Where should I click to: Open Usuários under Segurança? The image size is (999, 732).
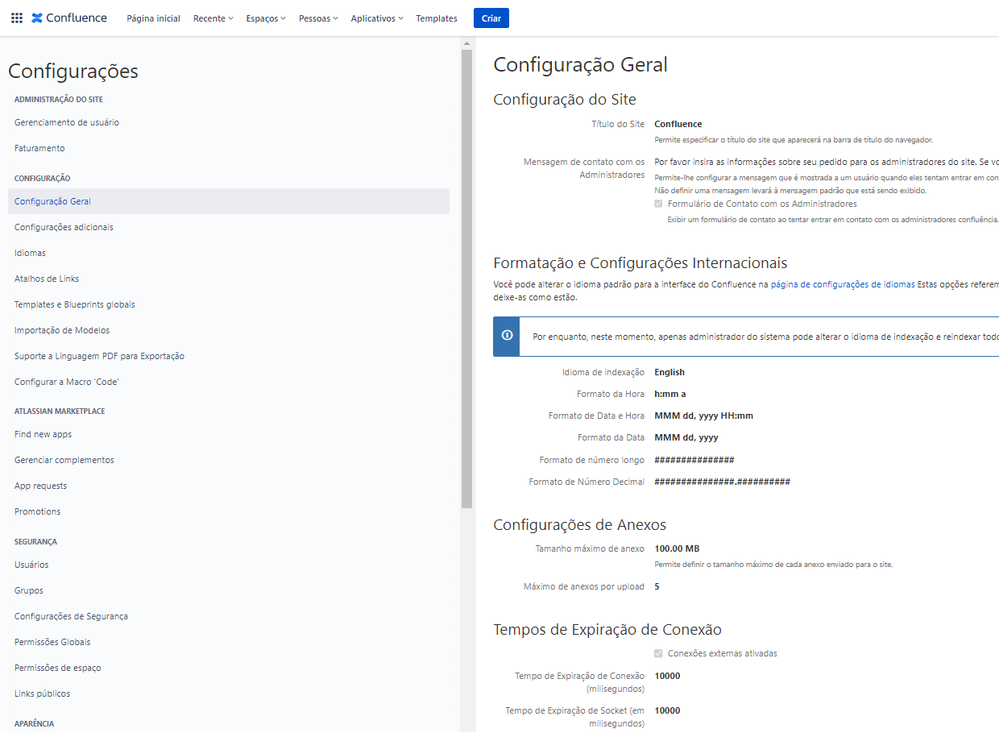point(31,565)
